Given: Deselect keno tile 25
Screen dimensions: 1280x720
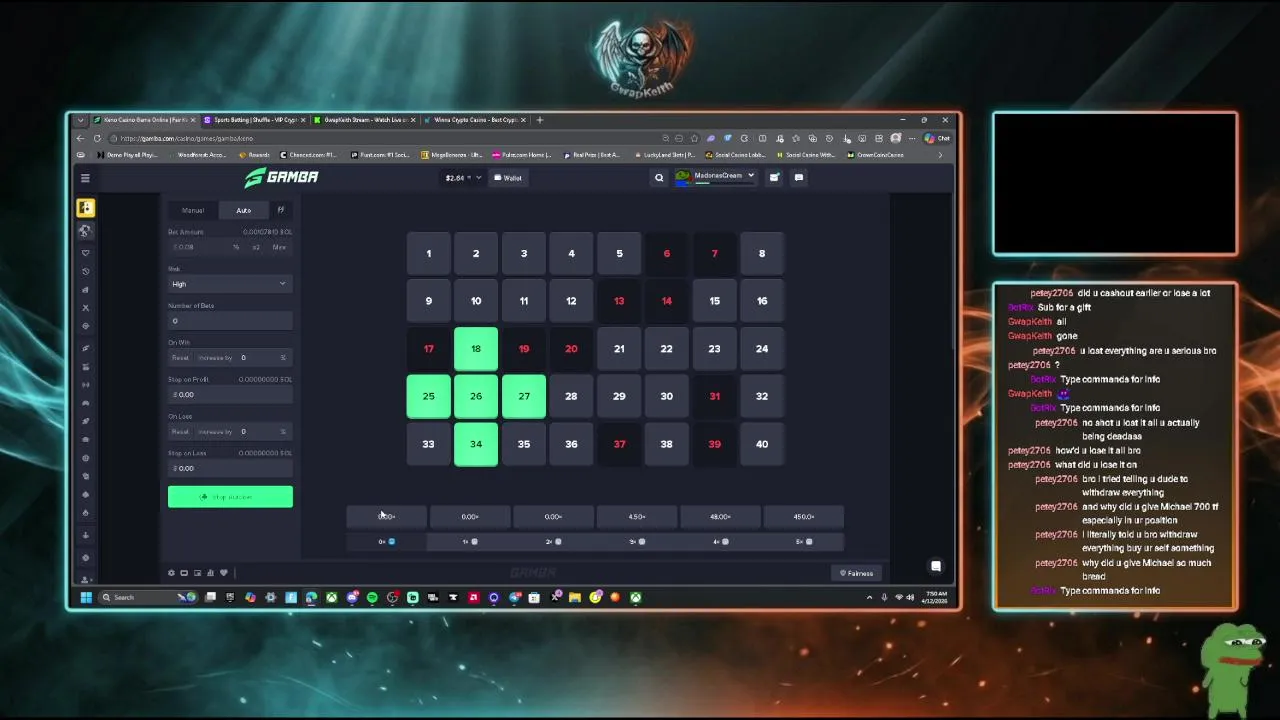Looking at the screenshot, I should point(428,396).
